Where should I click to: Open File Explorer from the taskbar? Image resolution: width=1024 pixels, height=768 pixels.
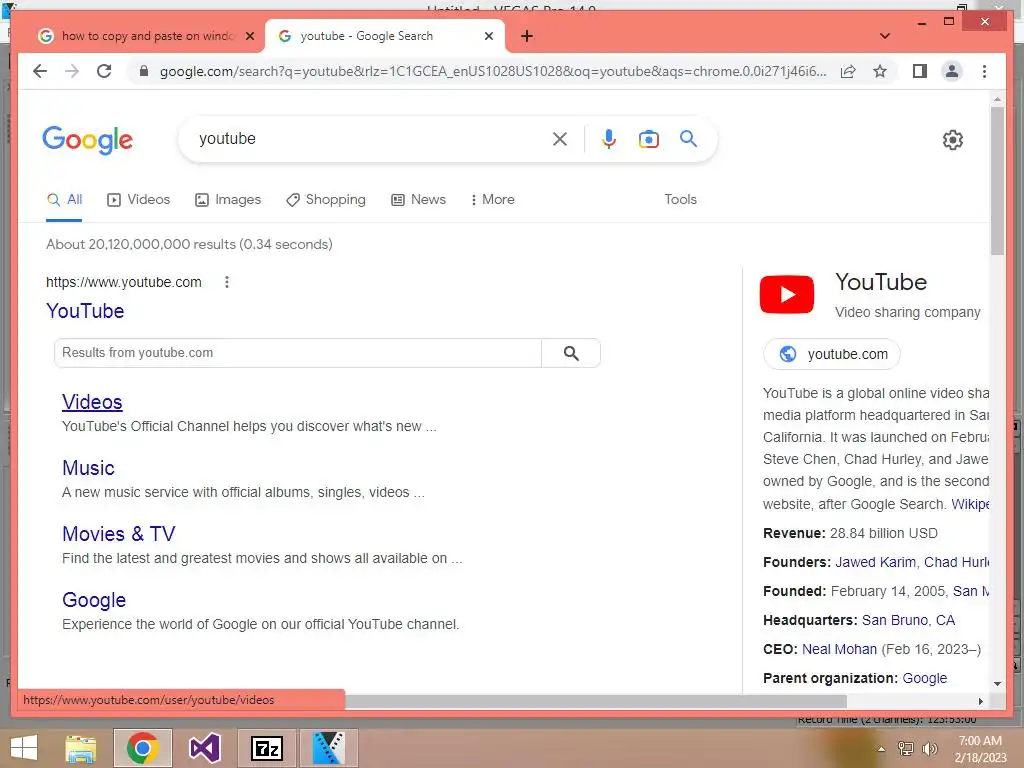pos(80,748)
